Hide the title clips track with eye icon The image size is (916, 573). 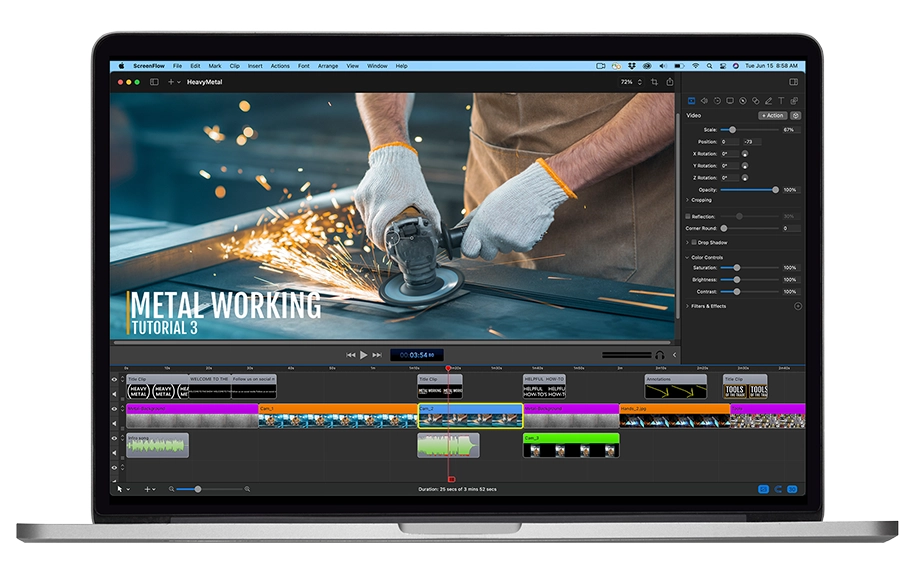[114, 380]
